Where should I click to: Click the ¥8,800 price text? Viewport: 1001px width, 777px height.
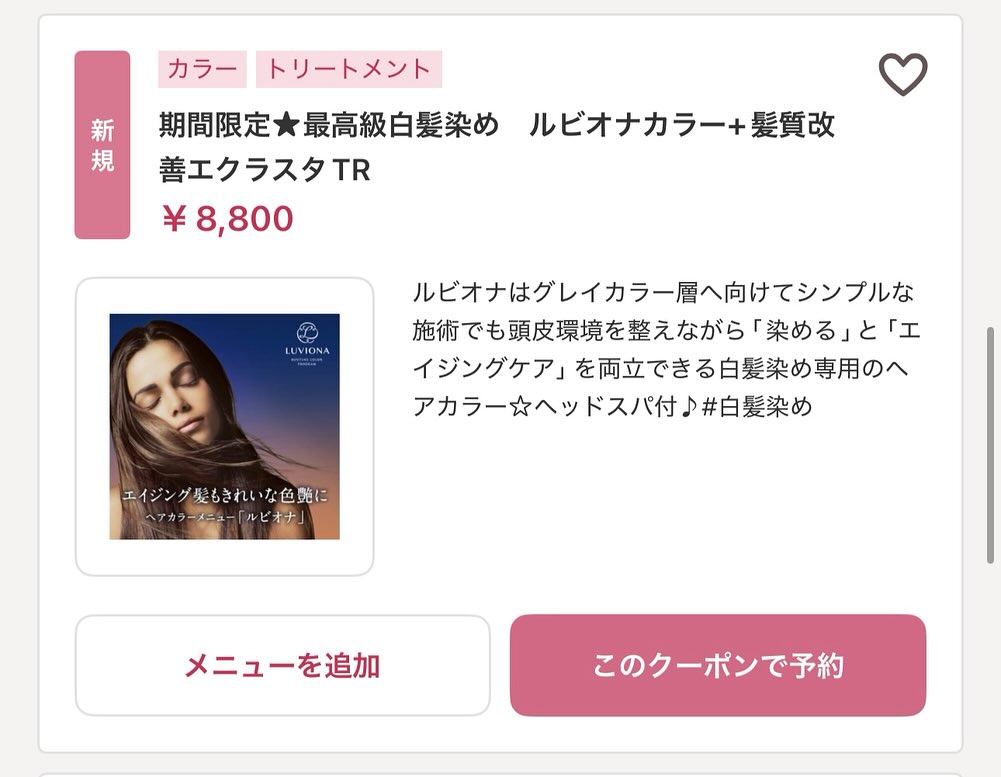pyautogui.click(x=227, y=218)
